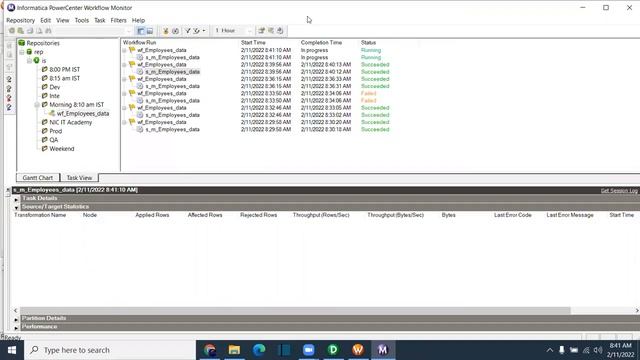Click the binoculars Find icon in the toolbar
The width and height of the screenshot is (640, 360).
[48, 31]
